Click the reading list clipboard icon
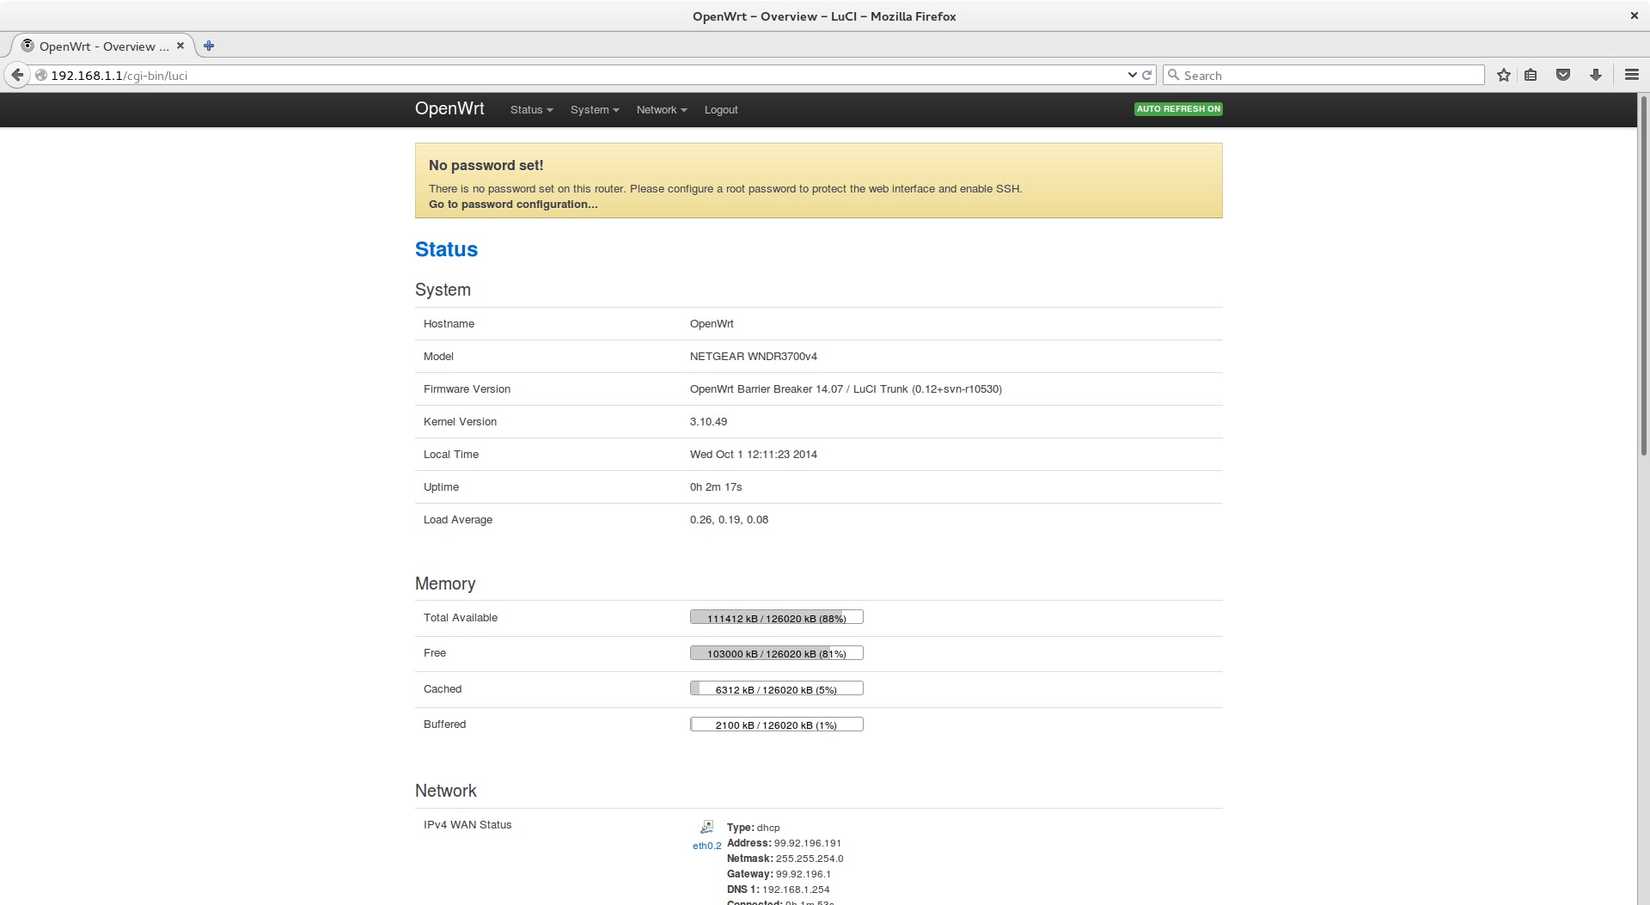Viewport: 1650px width, 905px height. click(1530, 74)
